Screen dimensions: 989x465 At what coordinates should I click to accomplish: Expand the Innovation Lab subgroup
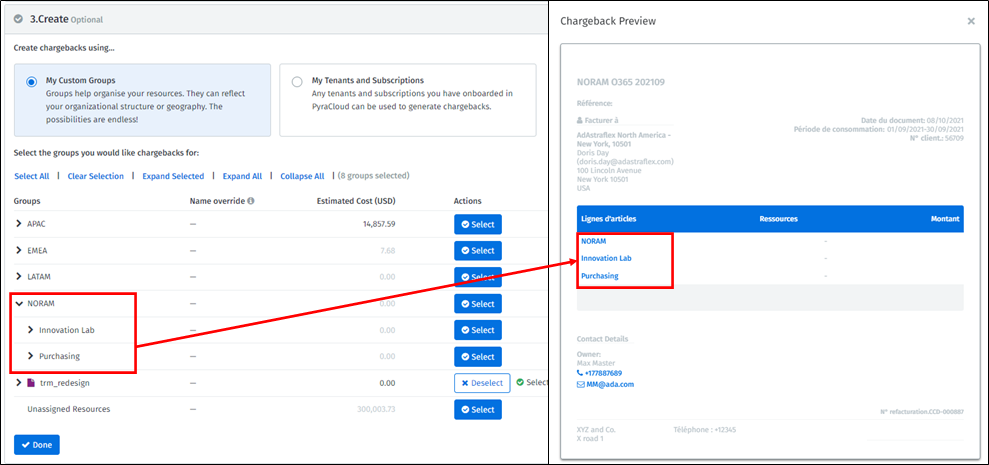(x=30, y=330)
